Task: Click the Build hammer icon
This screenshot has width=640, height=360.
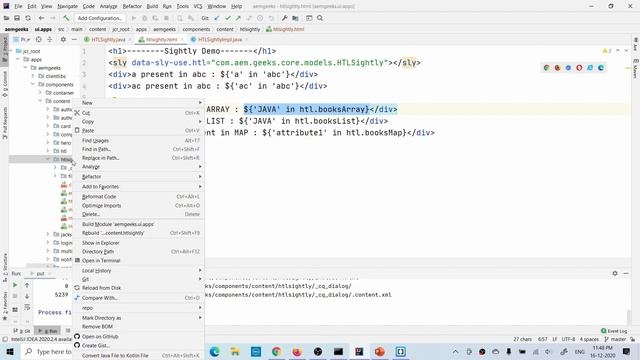Action: [x=66, y=18]
